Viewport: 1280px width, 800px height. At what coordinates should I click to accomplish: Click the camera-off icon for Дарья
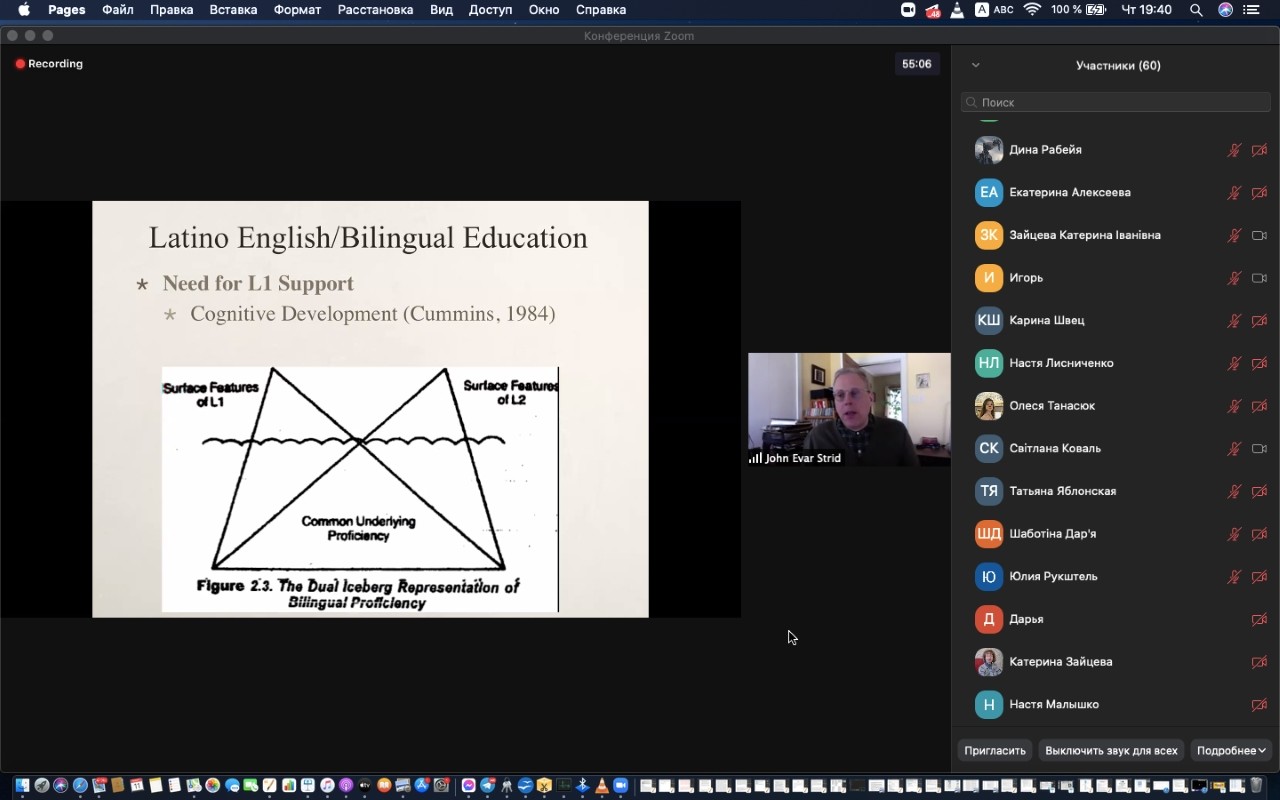coord(1259,620)
